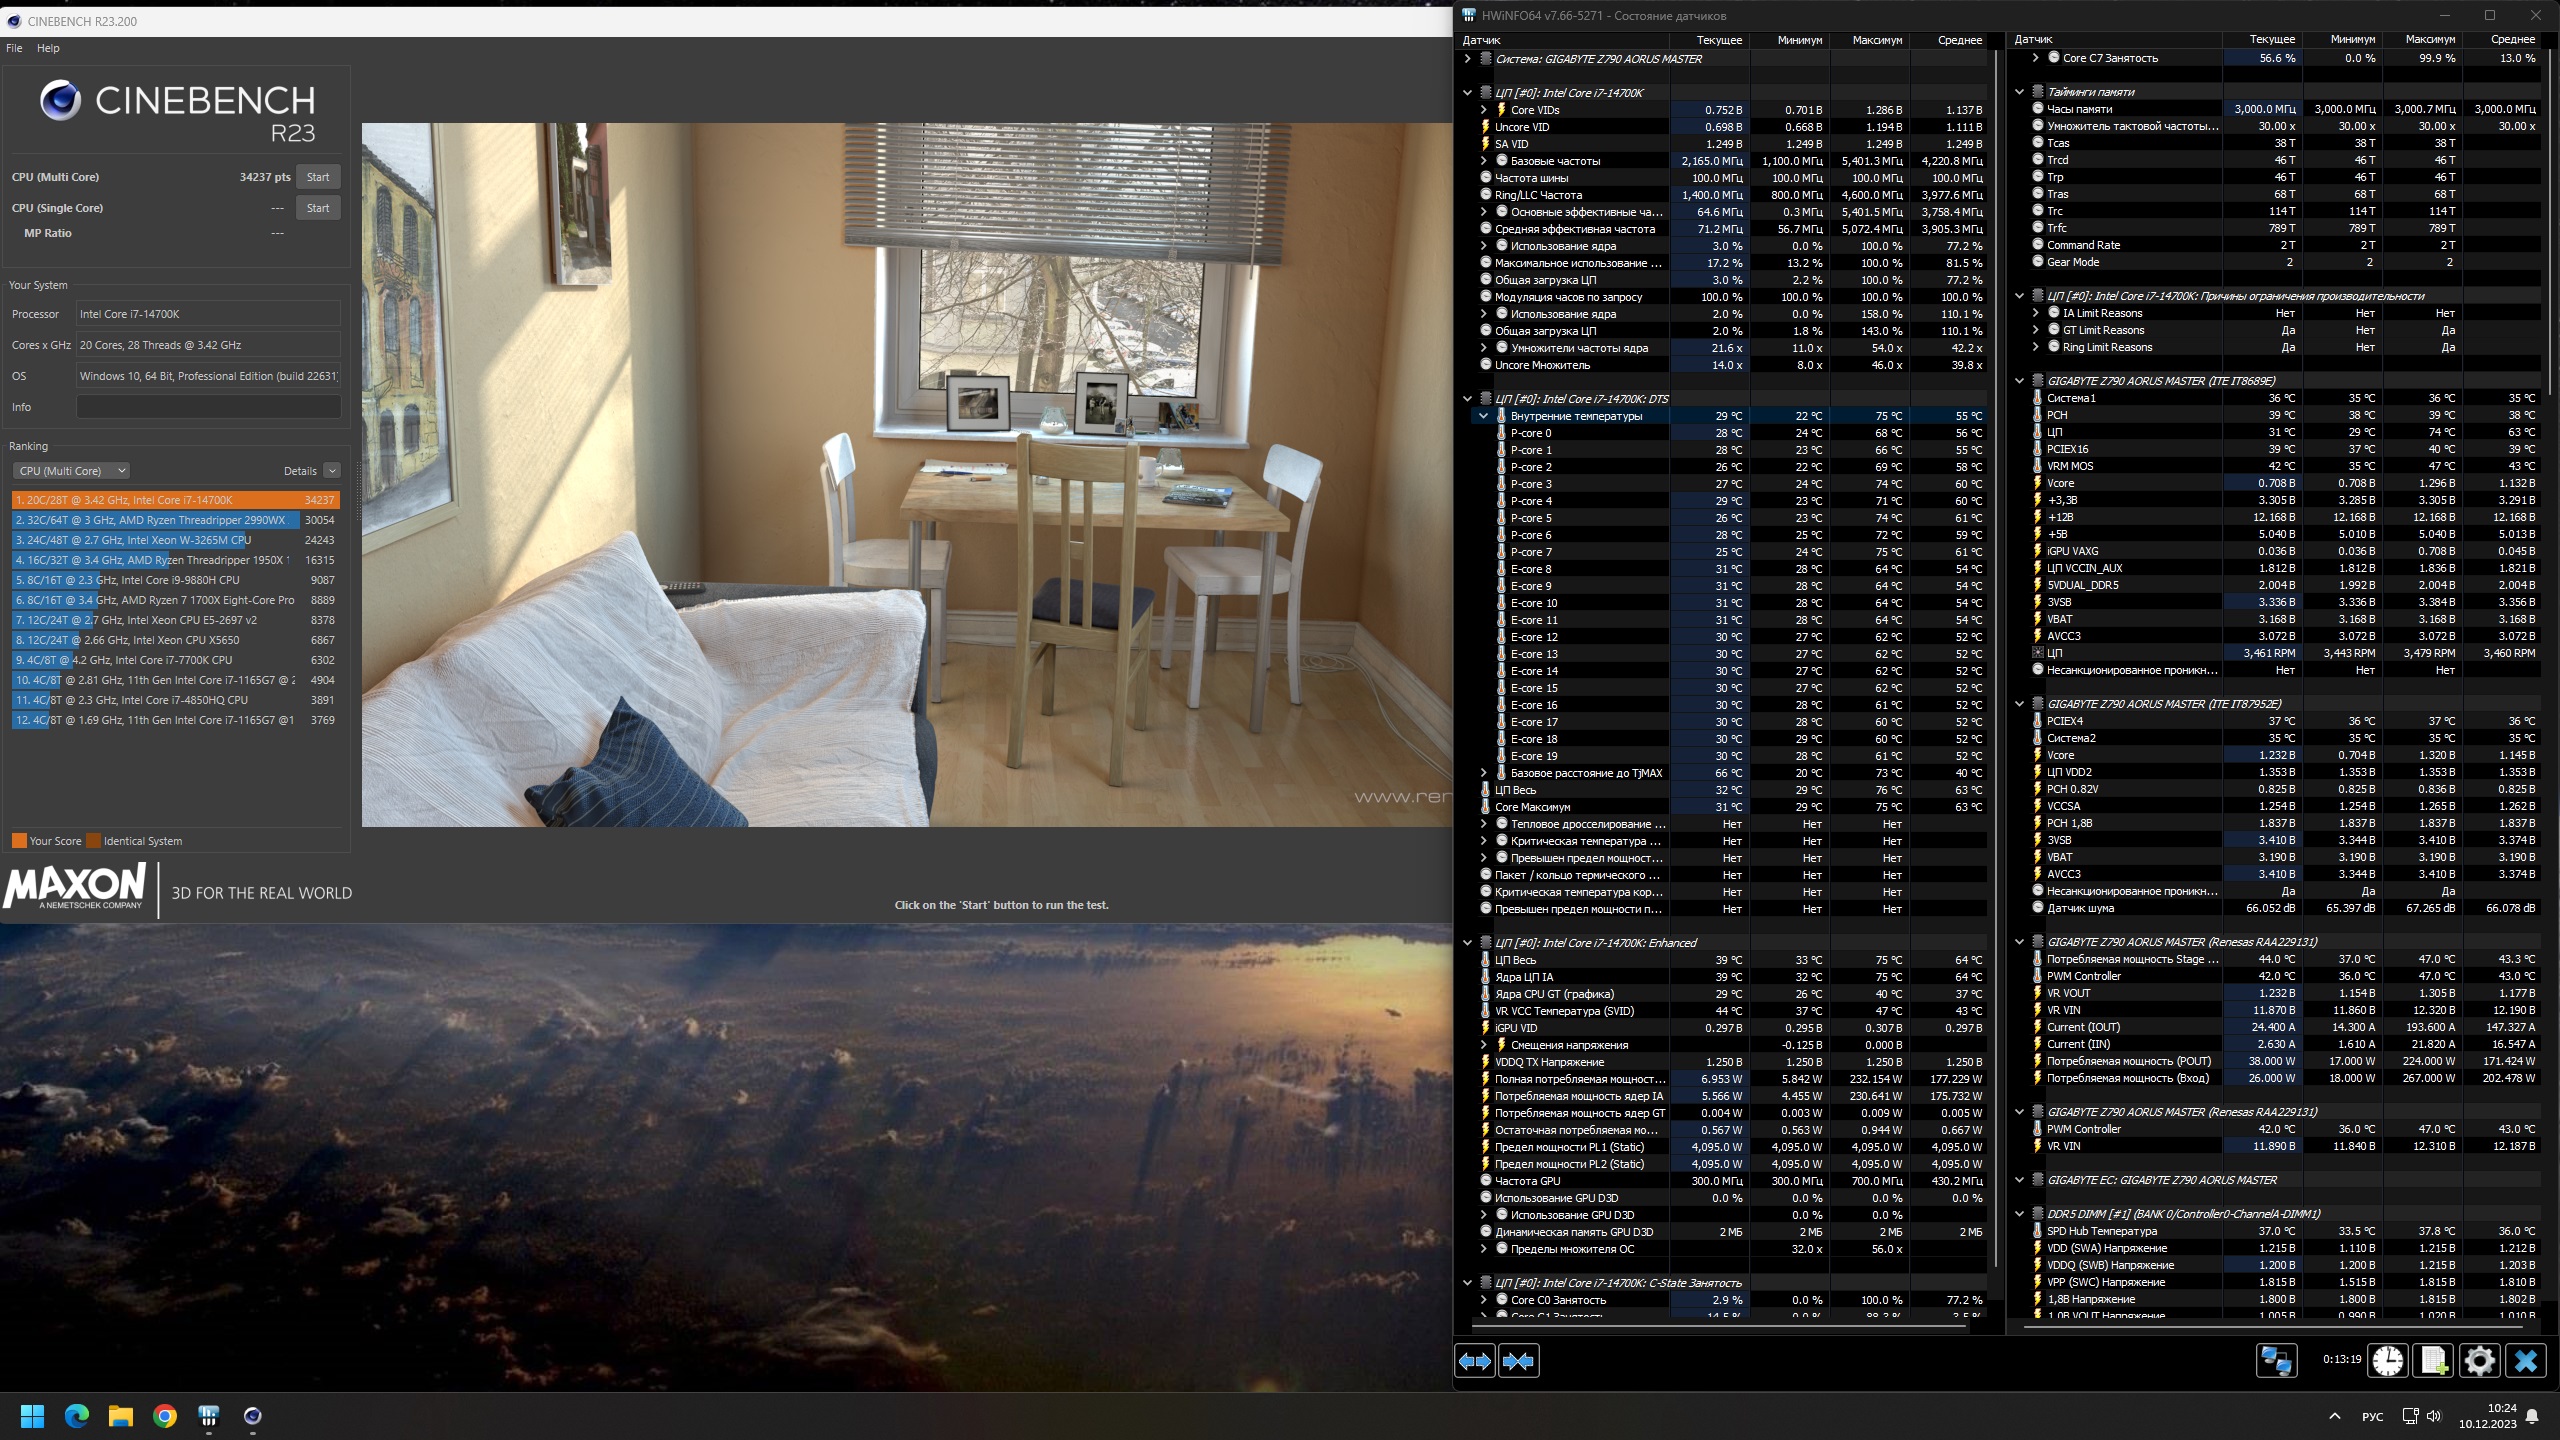This screenshot has height=1440, width=2560.
Task: Open the Cinebench File menu
Action: [14, 48]
